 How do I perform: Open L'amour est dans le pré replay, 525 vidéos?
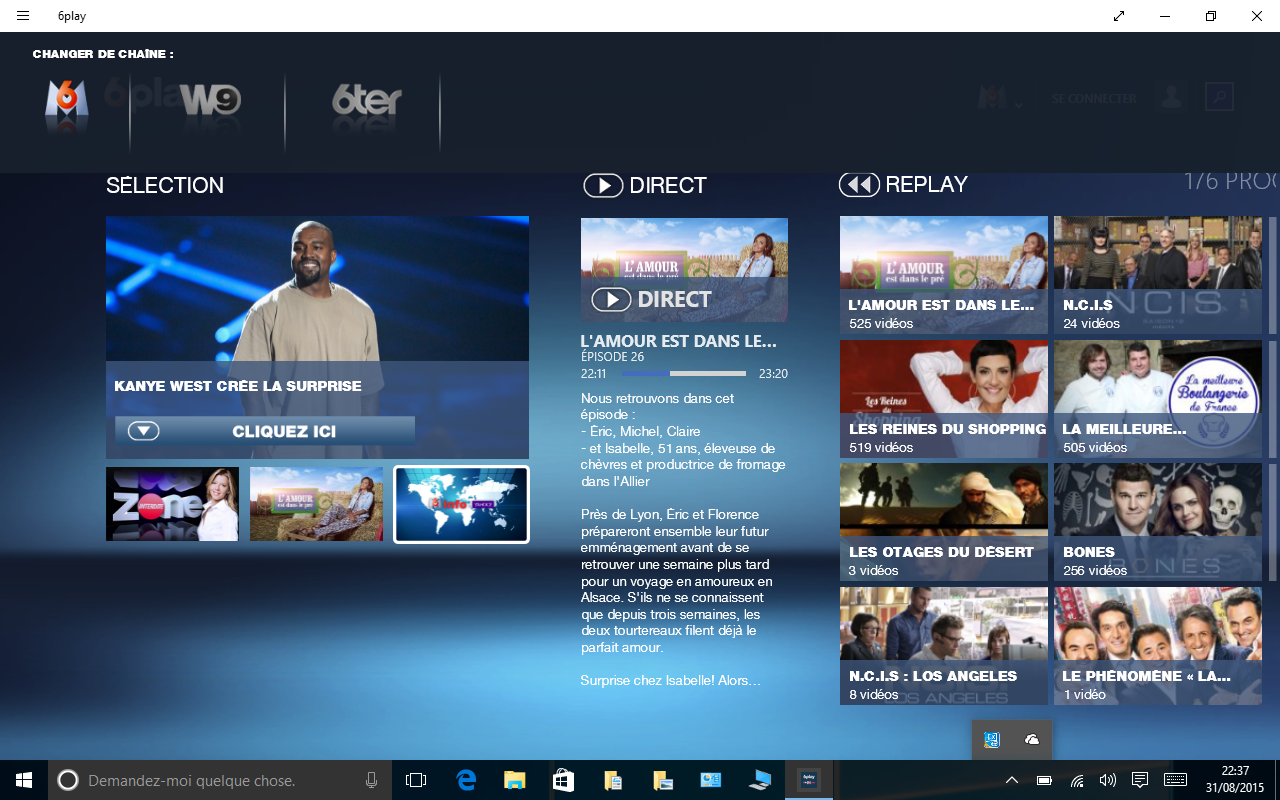click(944, 275)
